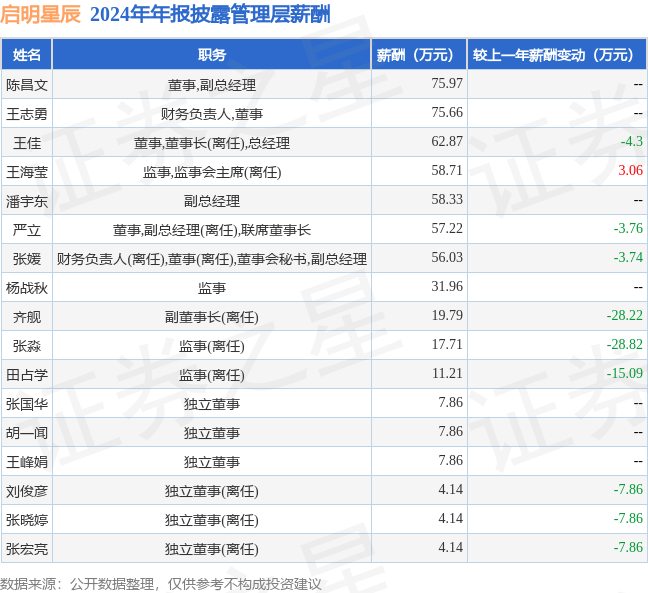Click the salary value 17.71
Image resolution: width=648 pixels, height=593 pixels.
pyautogui.click(x=447, y=344)
